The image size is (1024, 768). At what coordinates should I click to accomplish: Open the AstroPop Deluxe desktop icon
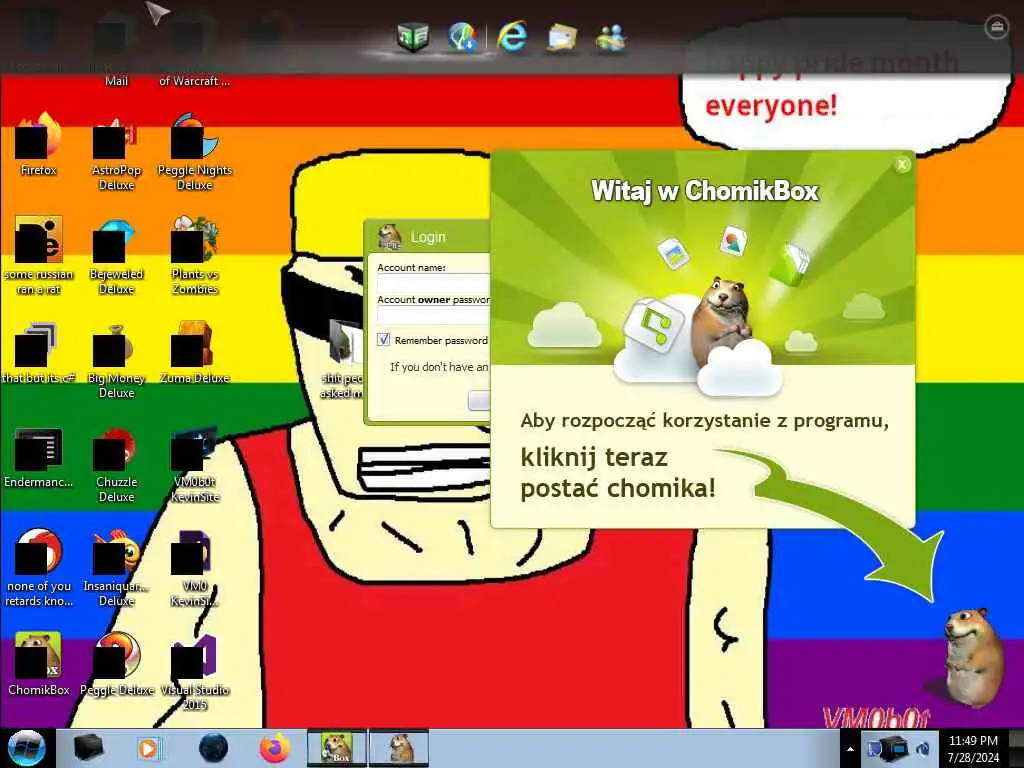click(116, 152)
